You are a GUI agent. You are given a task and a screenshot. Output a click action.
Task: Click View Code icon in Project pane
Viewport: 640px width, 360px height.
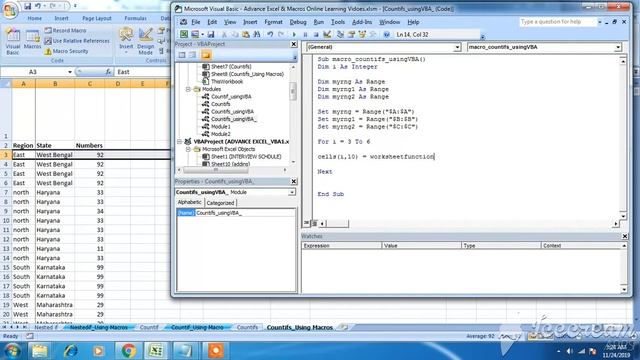(182, 55)
